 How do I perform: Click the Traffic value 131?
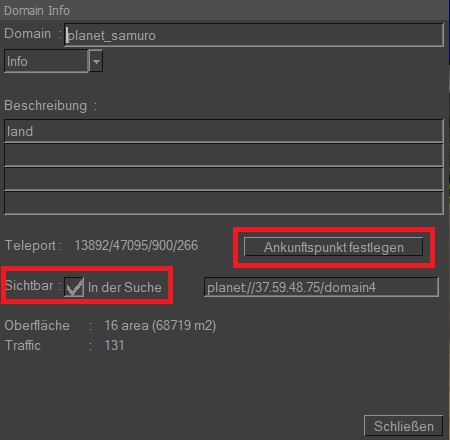114,345
